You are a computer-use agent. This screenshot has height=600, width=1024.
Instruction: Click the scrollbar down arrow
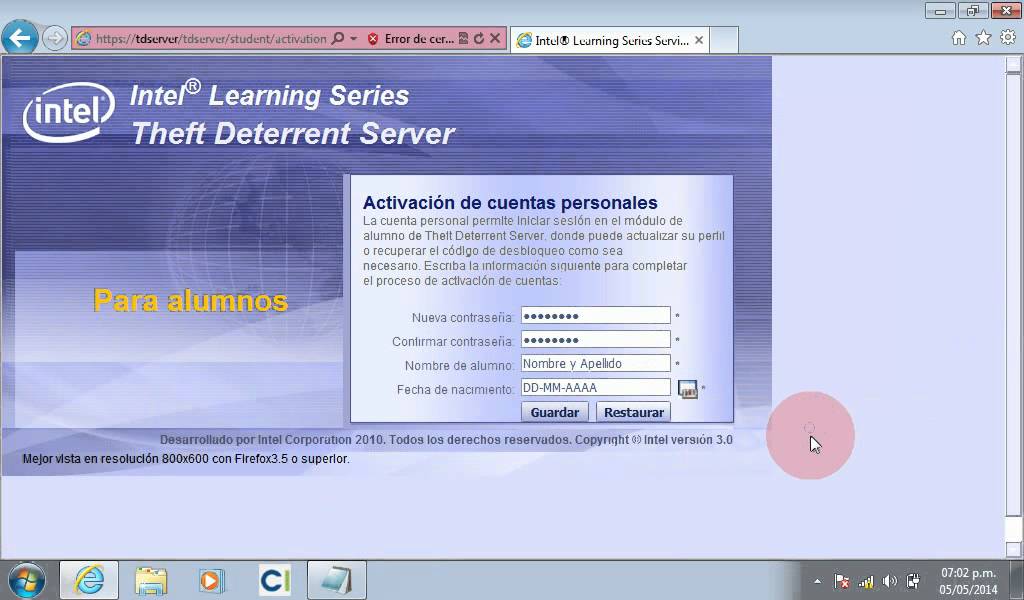[1014, 548]
